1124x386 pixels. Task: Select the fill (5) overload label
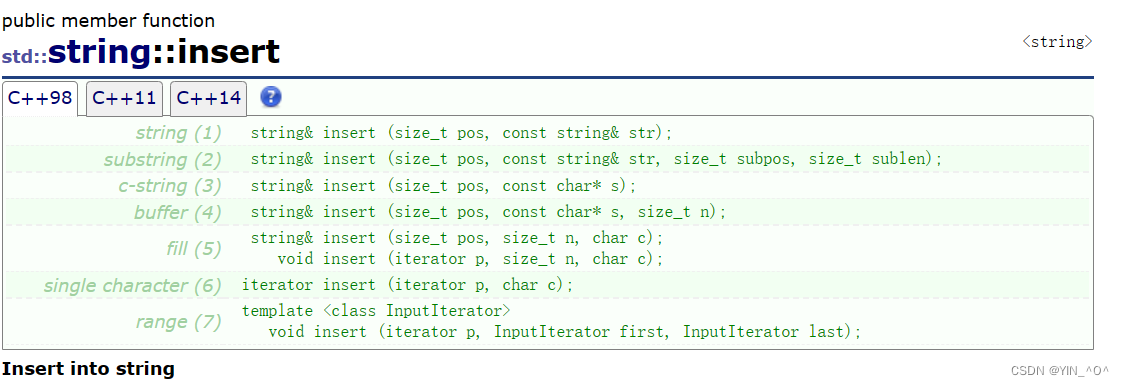[194, 248]
